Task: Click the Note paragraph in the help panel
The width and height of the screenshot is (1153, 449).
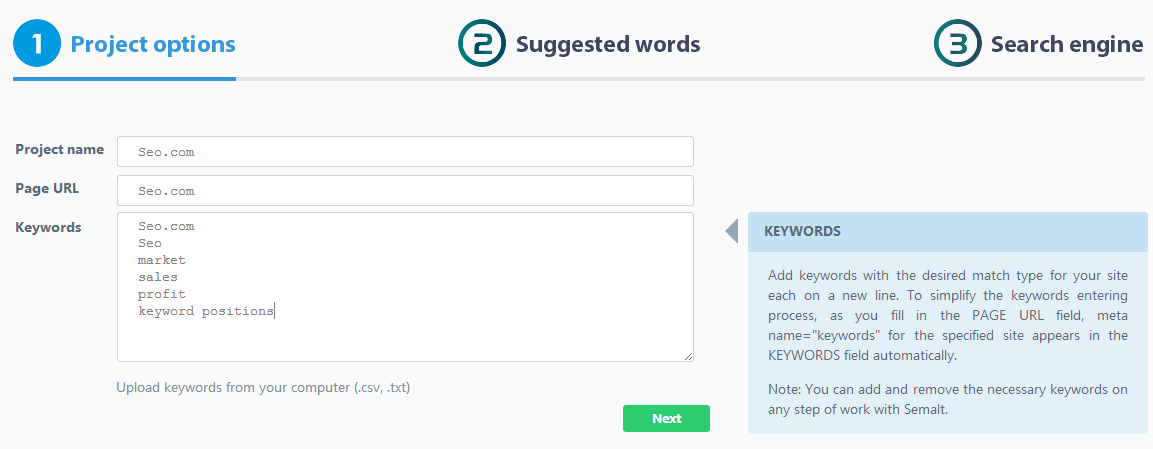Action: (x=947, y=398)
